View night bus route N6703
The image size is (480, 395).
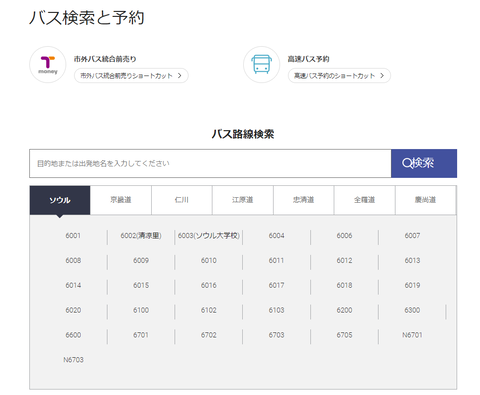tap(73, 360)
